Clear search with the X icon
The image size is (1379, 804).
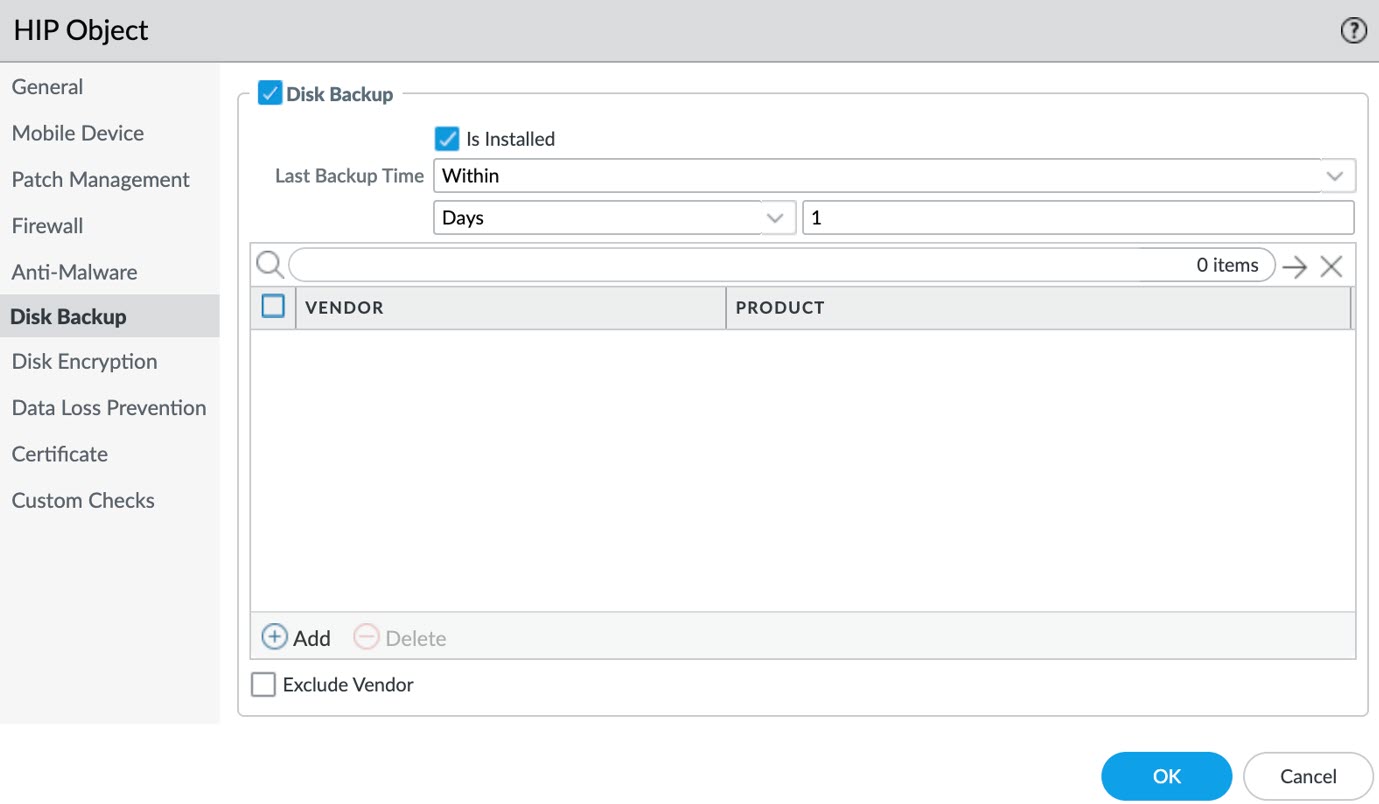[x=1331, y=266]
